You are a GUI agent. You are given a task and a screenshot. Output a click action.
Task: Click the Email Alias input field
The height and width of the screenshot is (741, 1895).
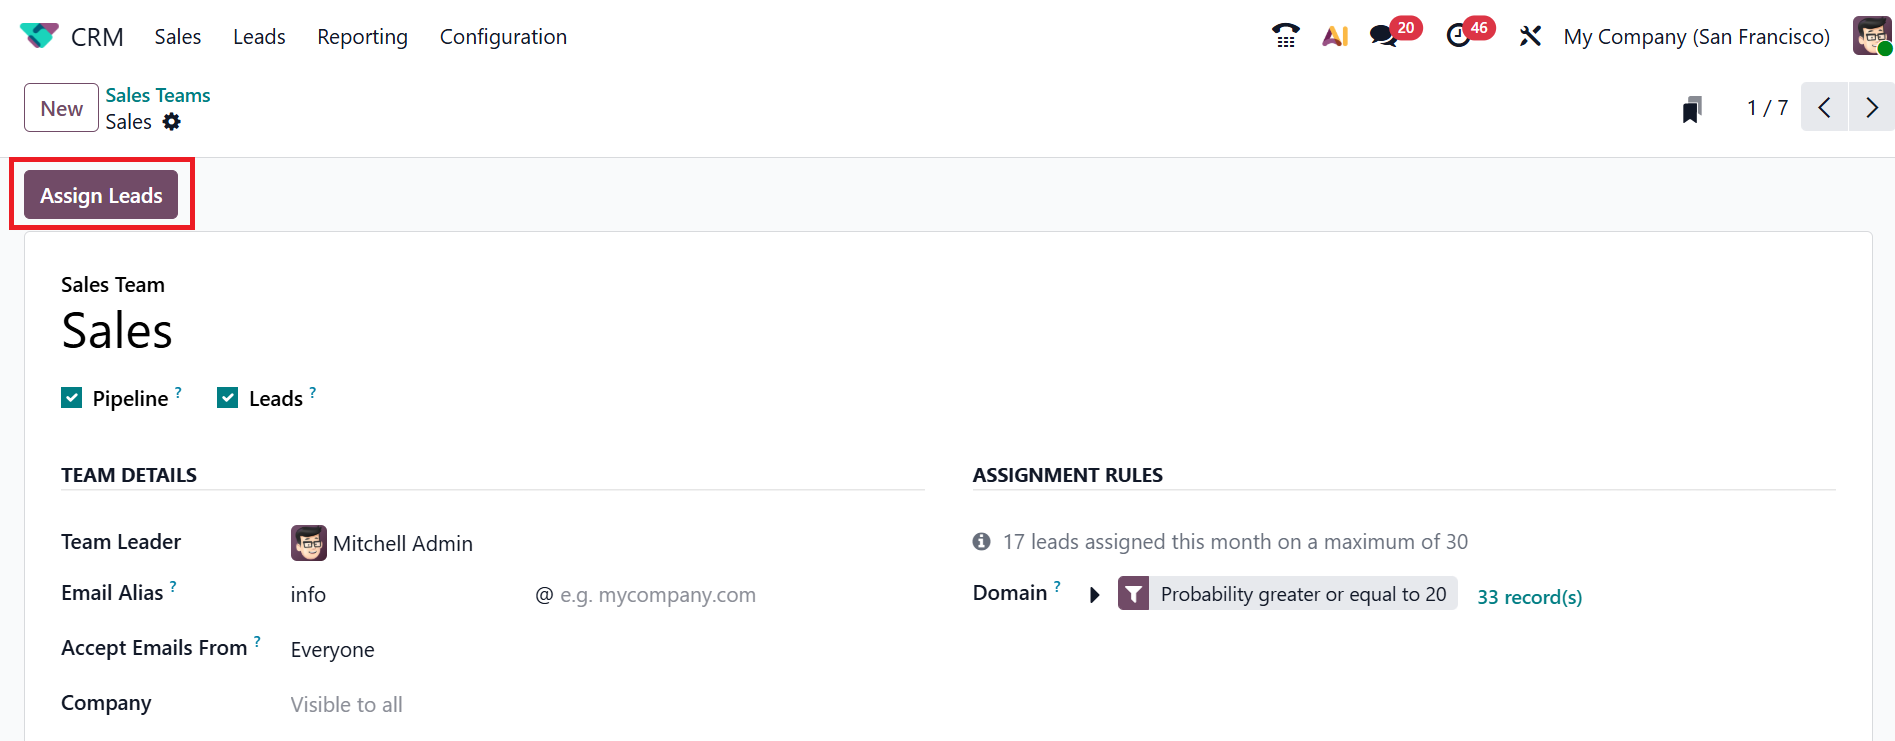click(400, 595)
